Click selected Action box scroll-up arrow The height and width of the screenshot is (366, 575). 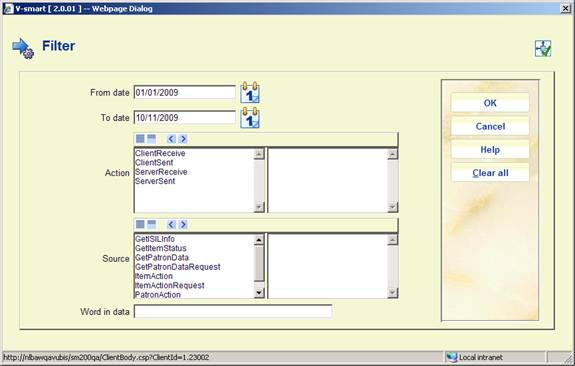pyautogui.click(x=392, y=154)
